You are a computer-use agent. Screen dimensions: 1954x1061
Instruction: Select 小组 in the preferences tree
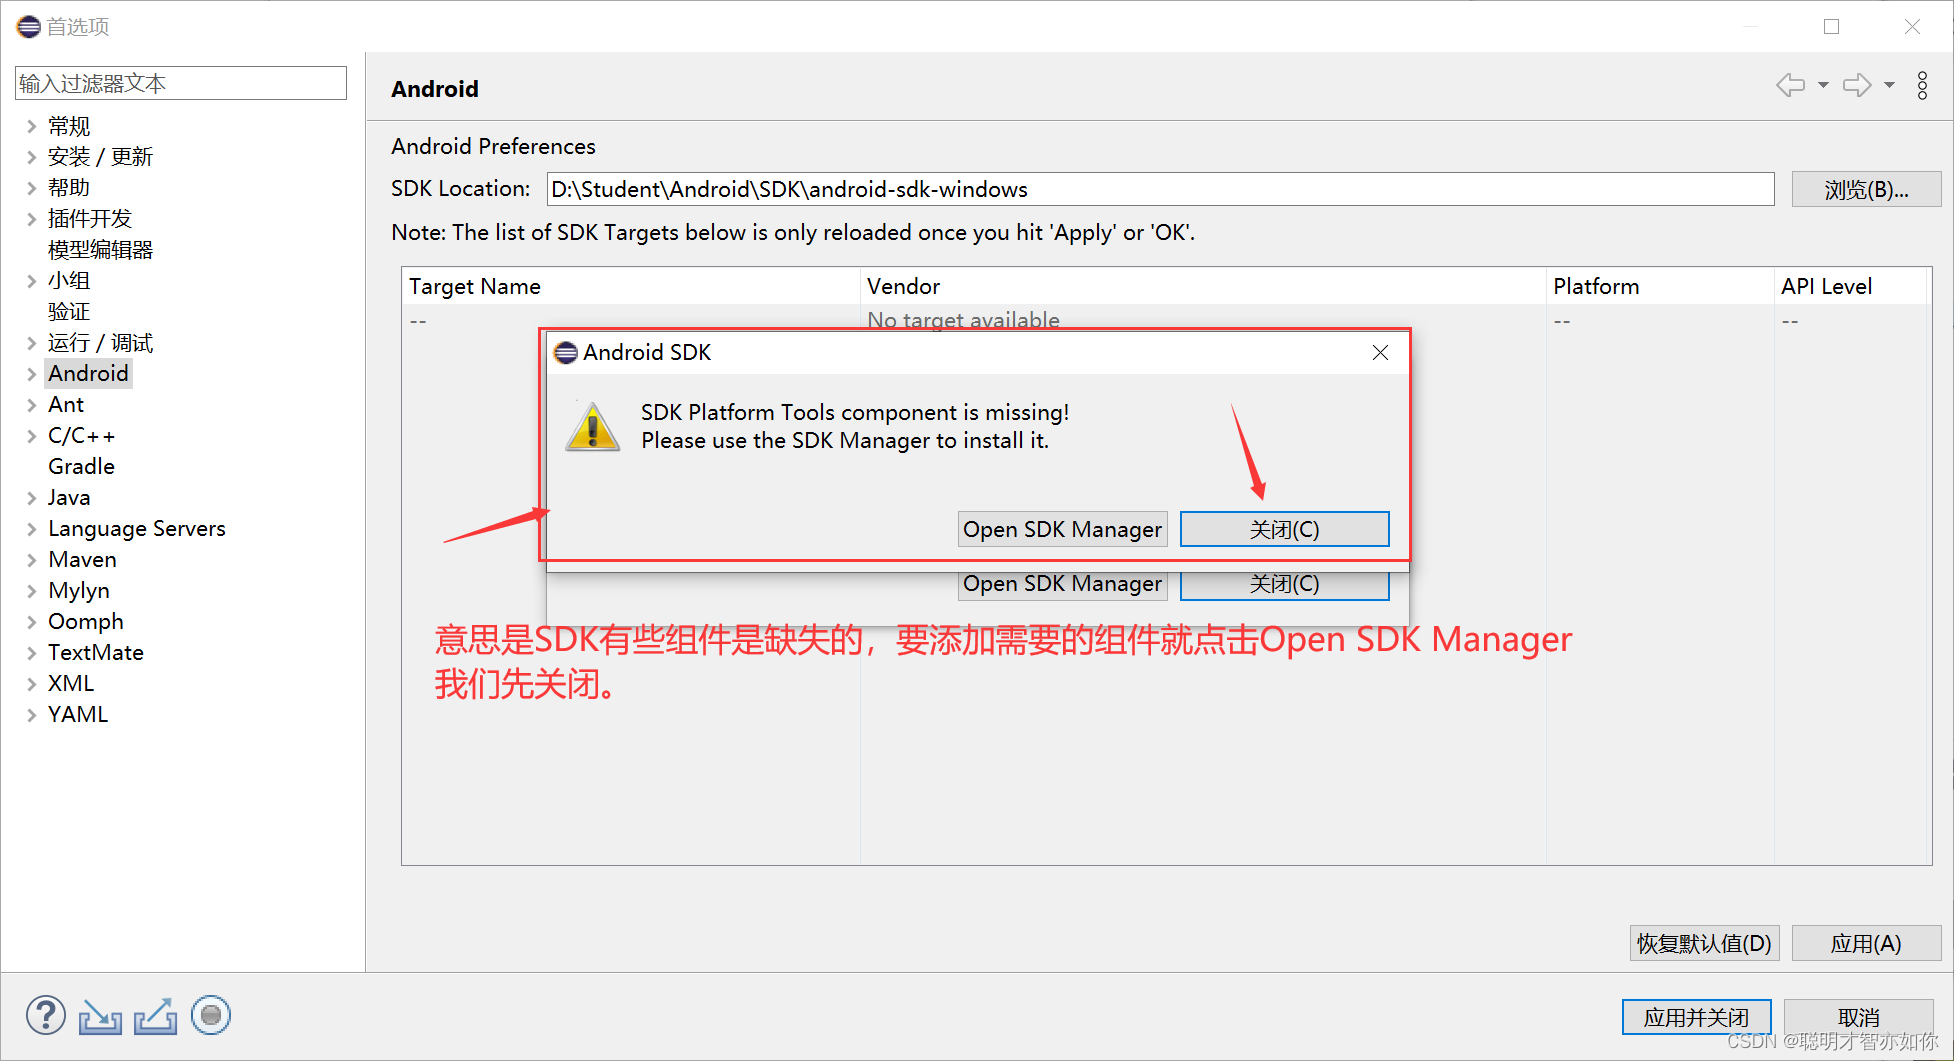69,281
